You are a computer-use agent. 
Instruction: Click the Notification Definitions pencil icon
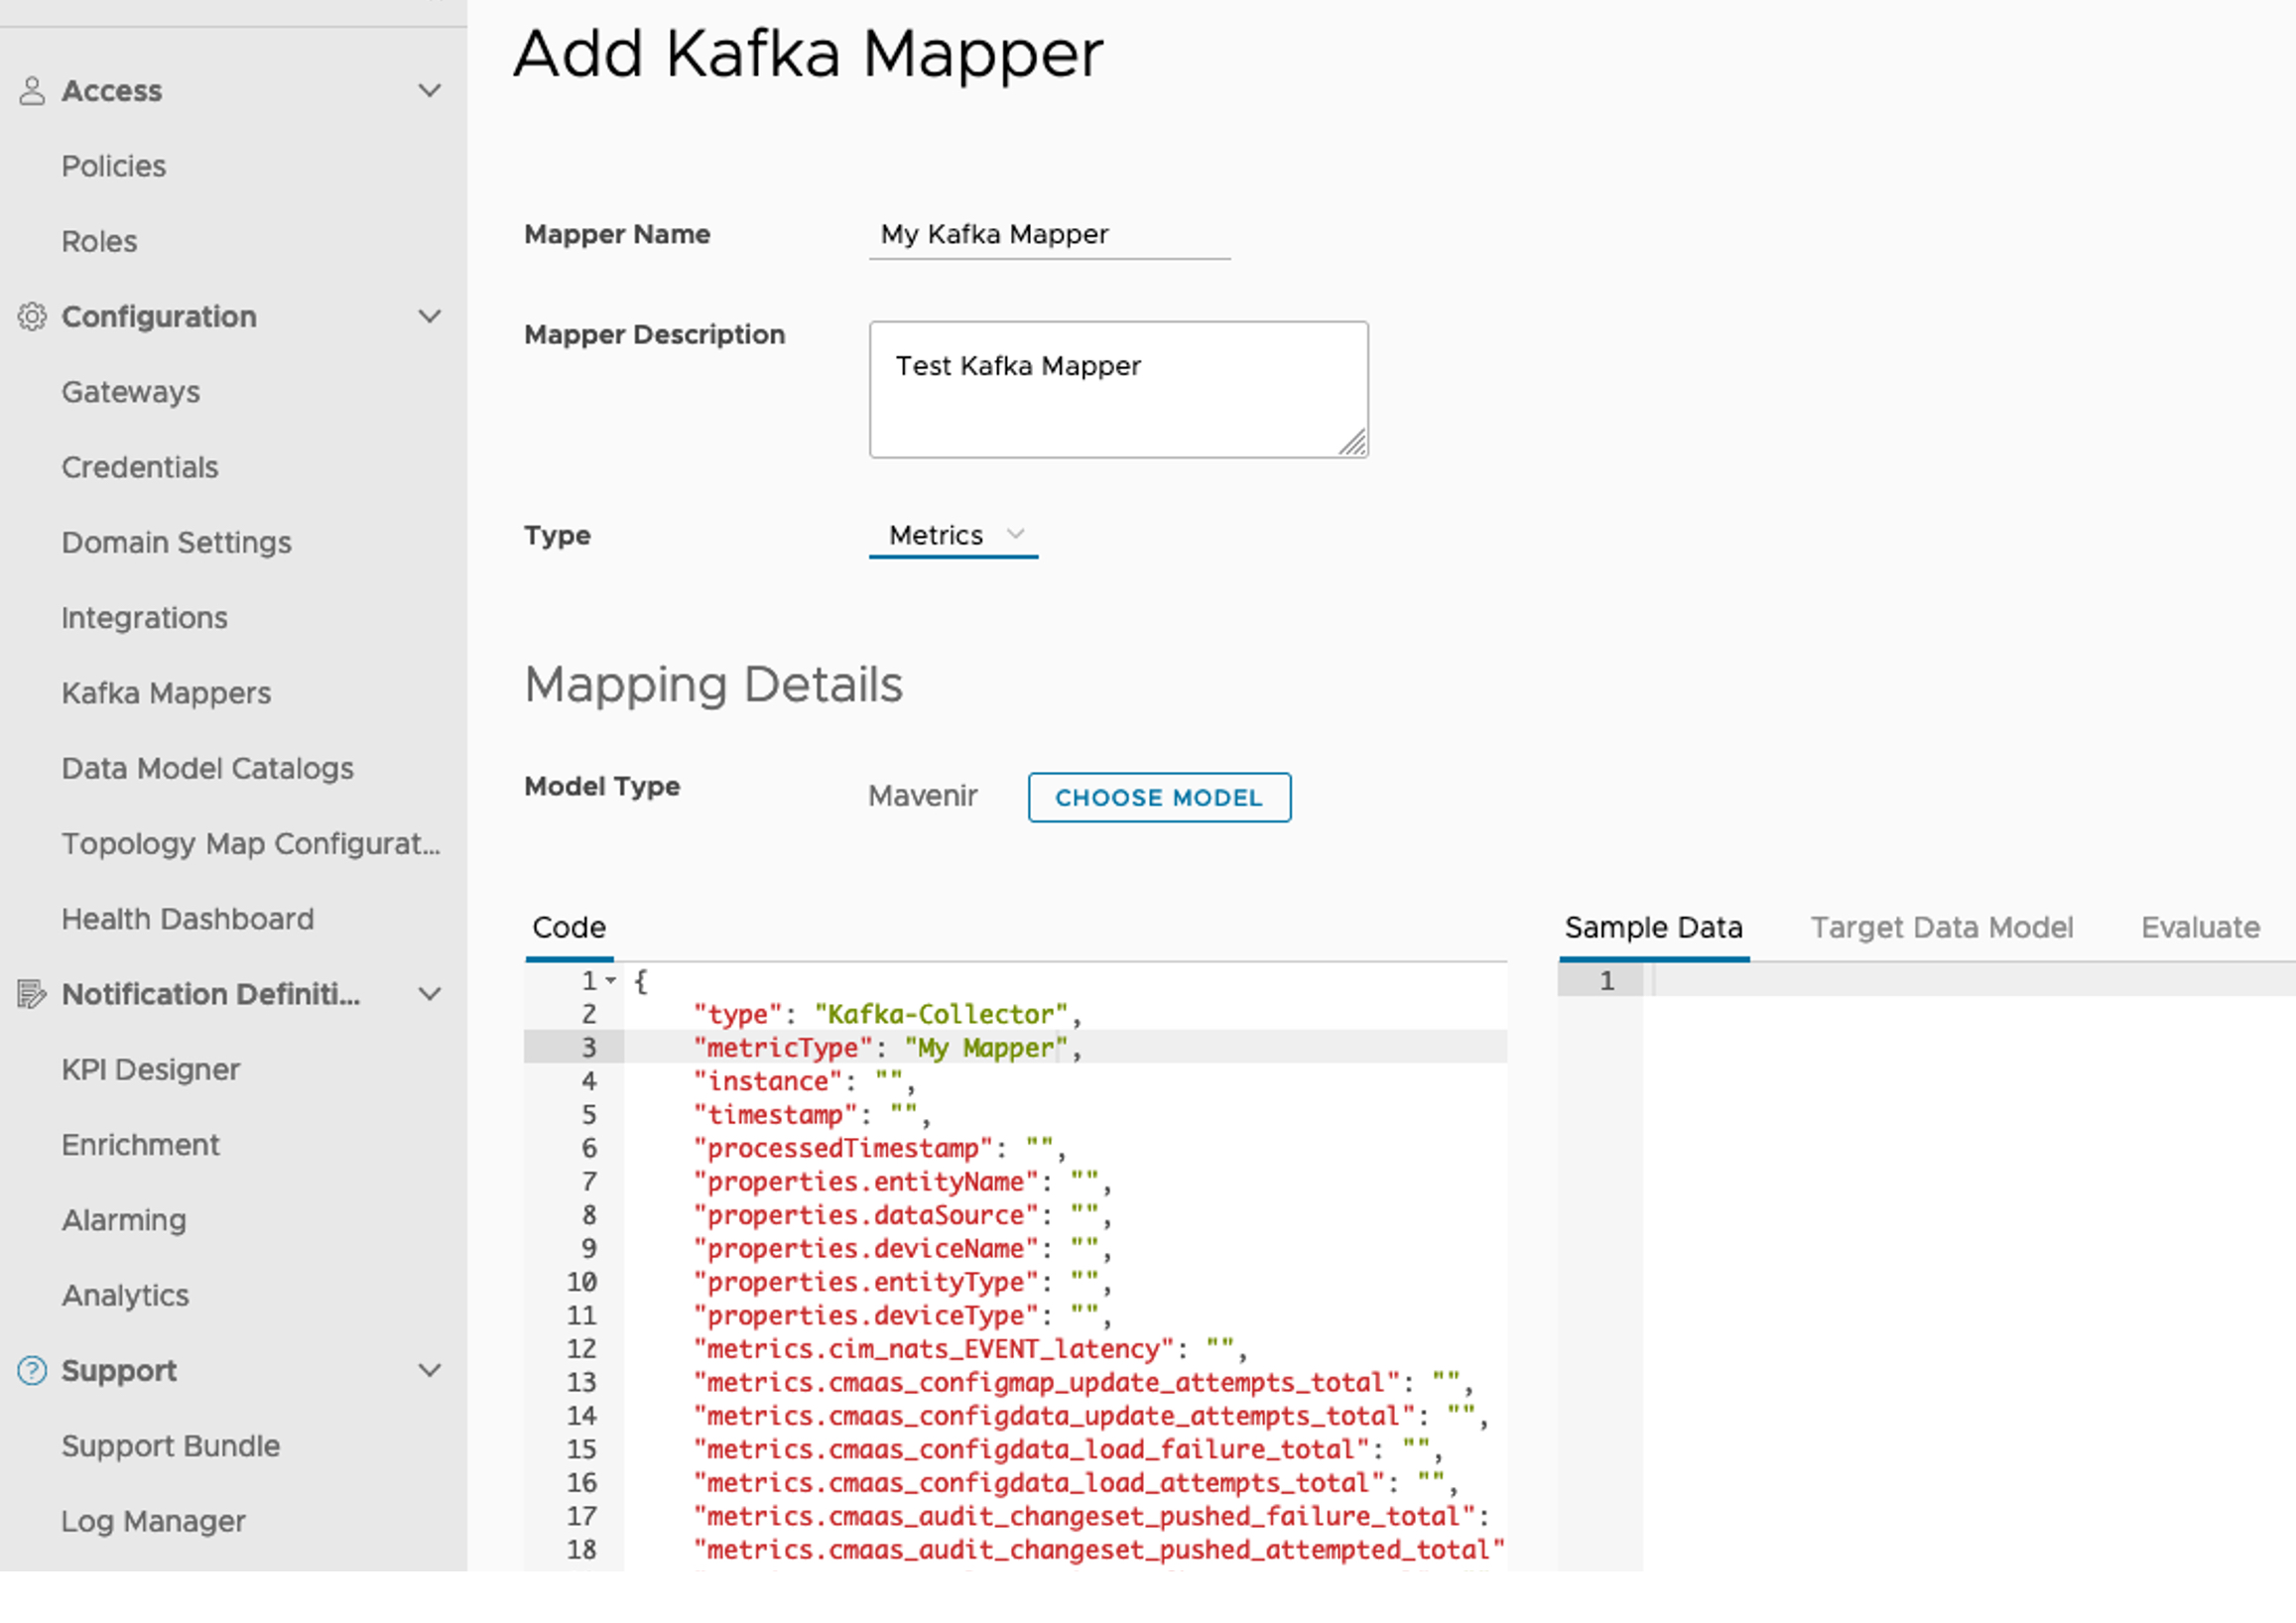[32, 995]
